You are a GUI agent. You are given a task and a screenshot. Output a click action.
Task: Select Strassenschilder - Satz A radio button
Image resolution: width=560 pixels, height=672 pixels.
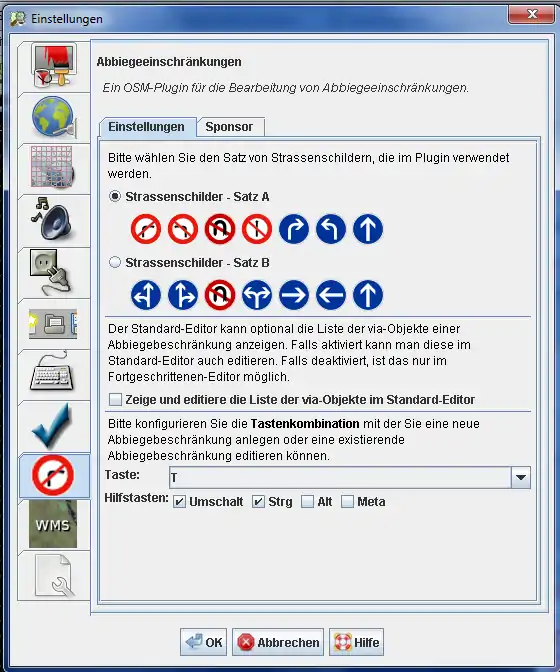click(x=114, y=196)
